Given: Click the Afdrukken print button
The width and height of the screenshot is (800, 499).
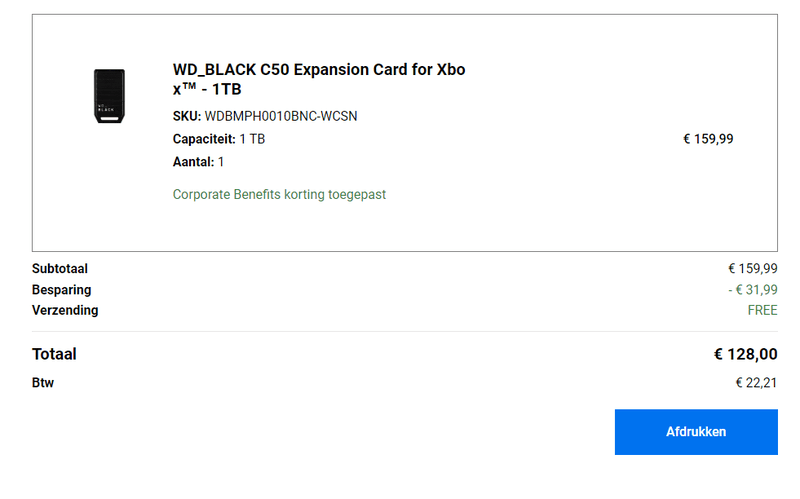Looking at the screenshot, I should [696, 432].
